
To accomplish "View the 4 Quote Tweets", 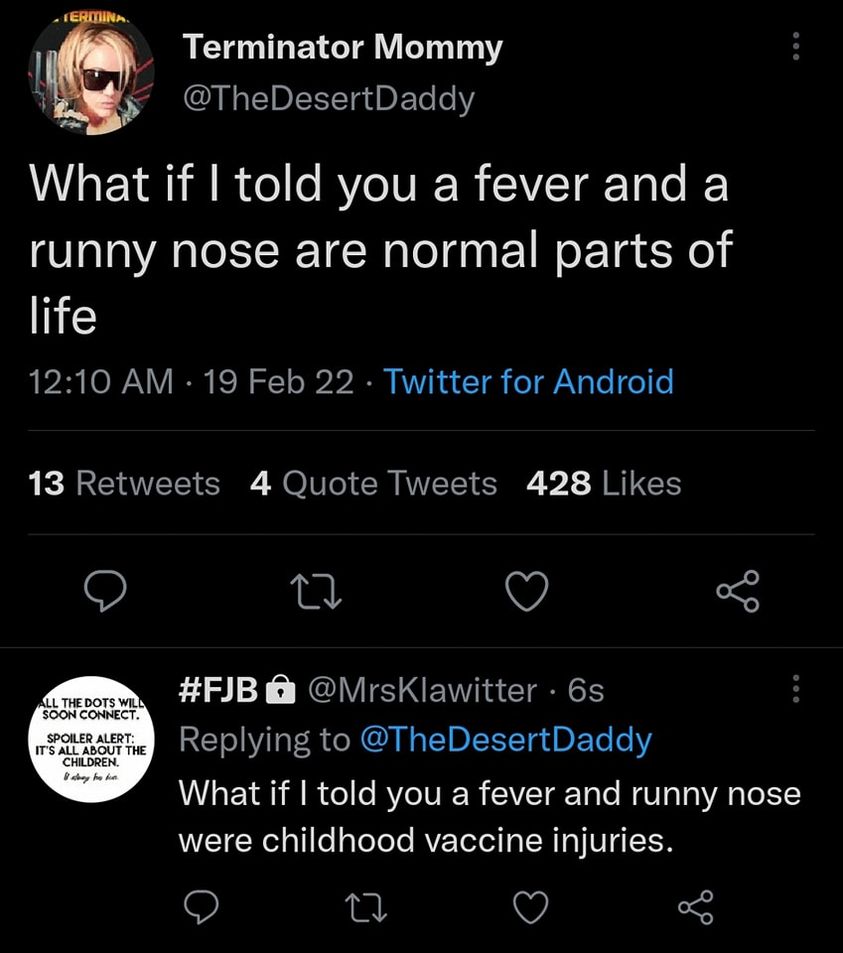I will (x=373, y=484).
